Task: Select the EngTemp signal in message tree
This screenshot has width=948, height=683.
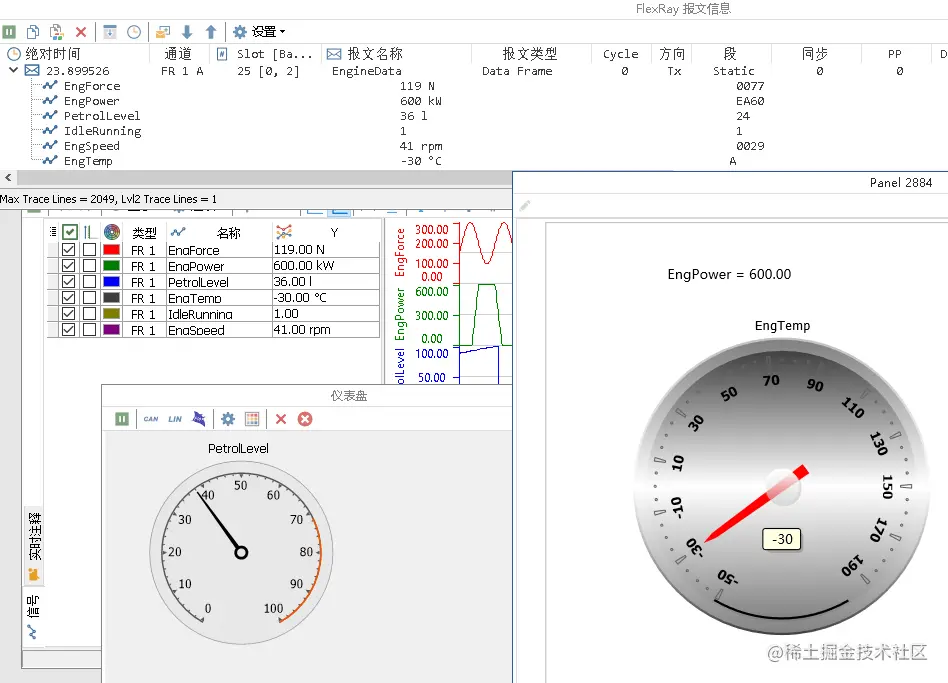Action: coord(88,161)
